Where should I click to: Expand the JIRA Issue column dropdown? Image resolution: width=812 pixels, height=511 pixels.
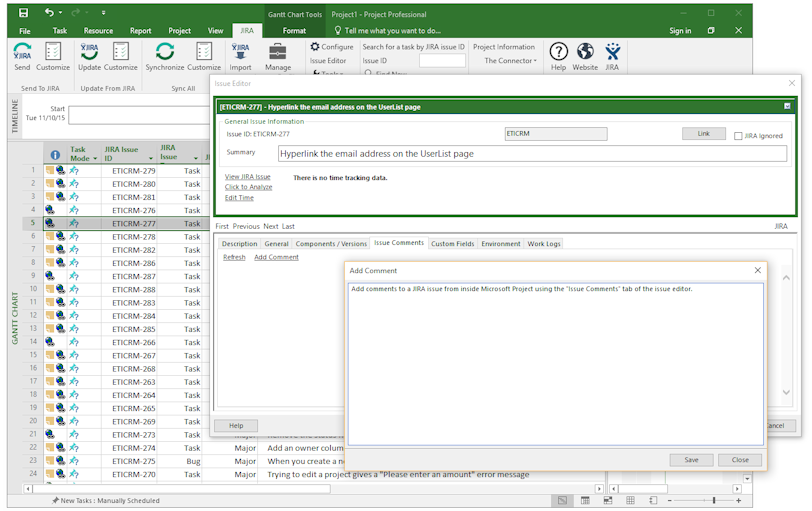196,158
